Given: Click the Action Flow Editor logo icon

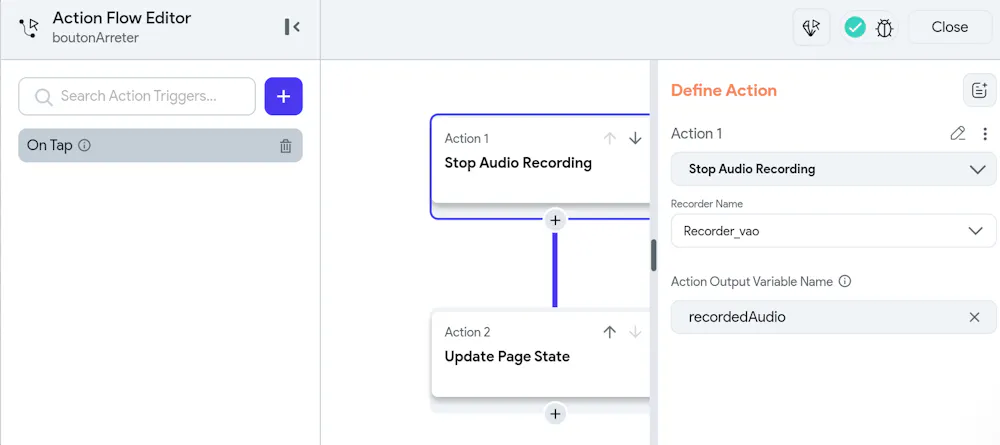Looking at the screenshot, I should coord(29,27).
